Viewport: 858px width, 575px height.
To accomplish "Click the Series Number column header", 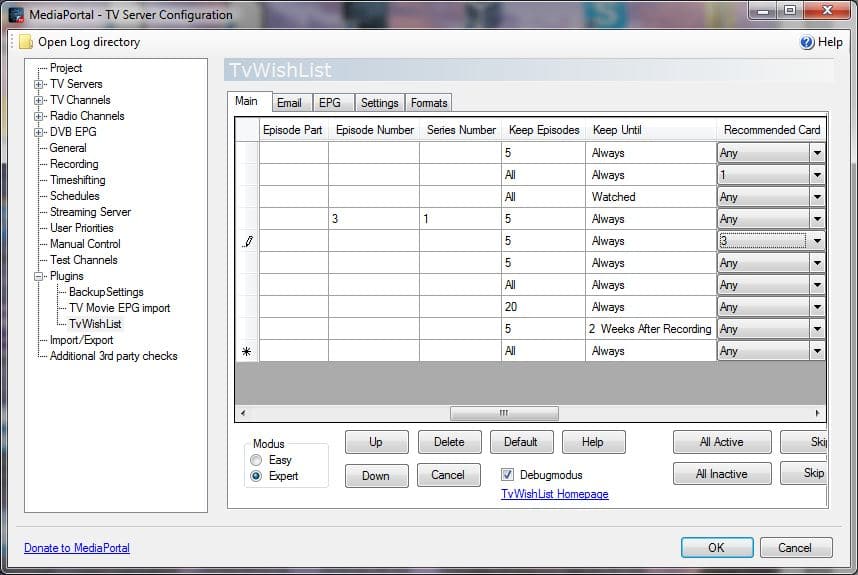I will (461, 130).
